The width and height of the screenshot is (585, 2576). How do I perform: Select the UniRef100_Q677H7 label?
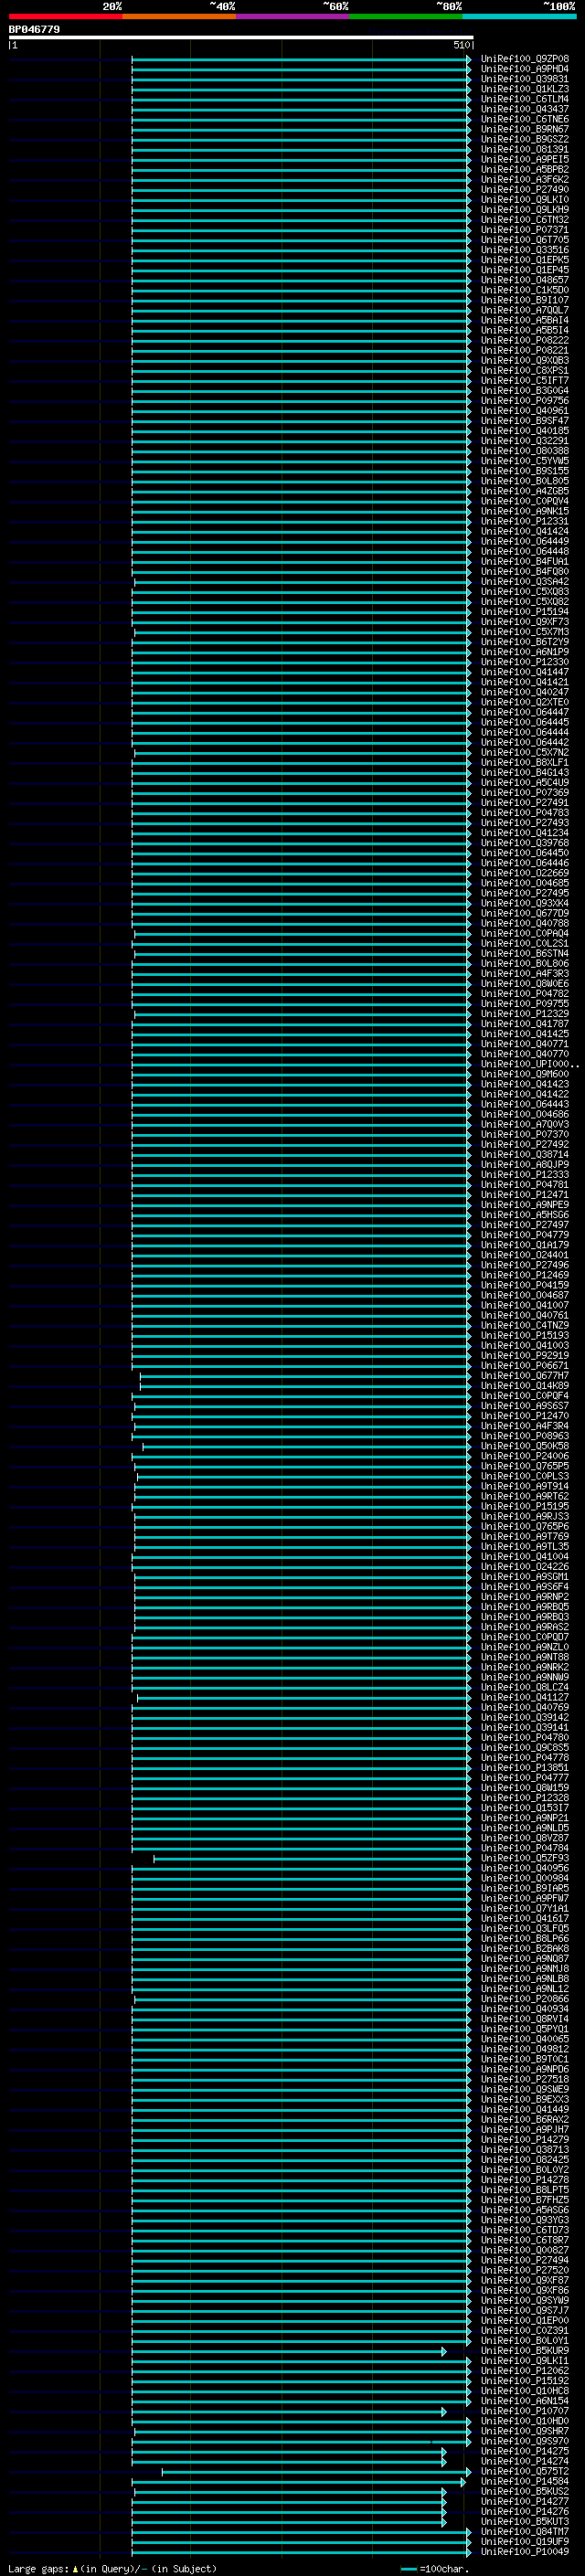(x=524, y=1375)
